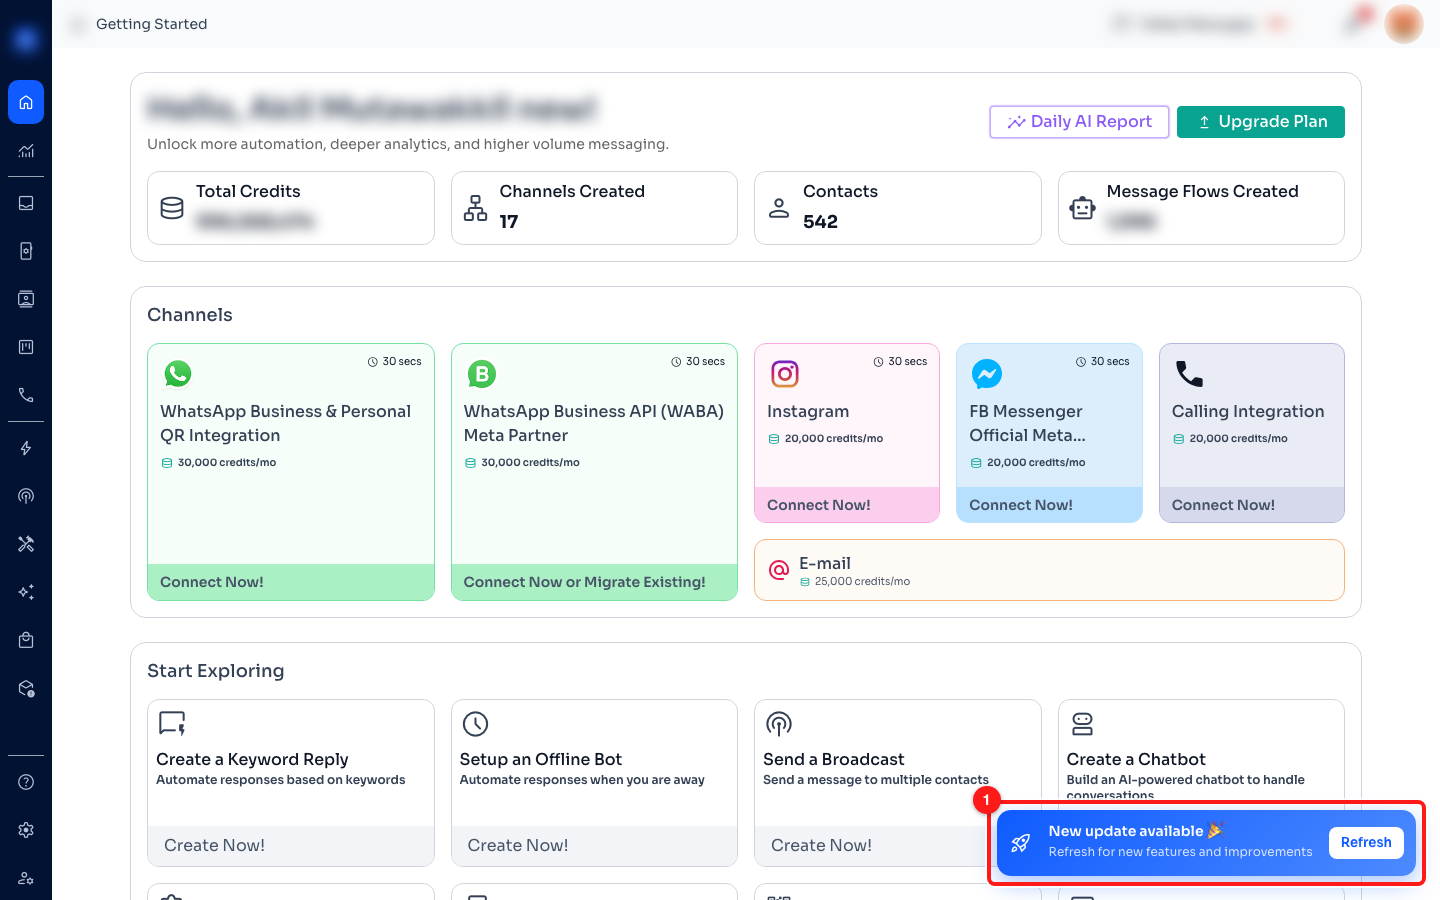This screenshot has width=1440, height=900.
Task: Click the Instagram logo icon
Action: coord(785,374)
